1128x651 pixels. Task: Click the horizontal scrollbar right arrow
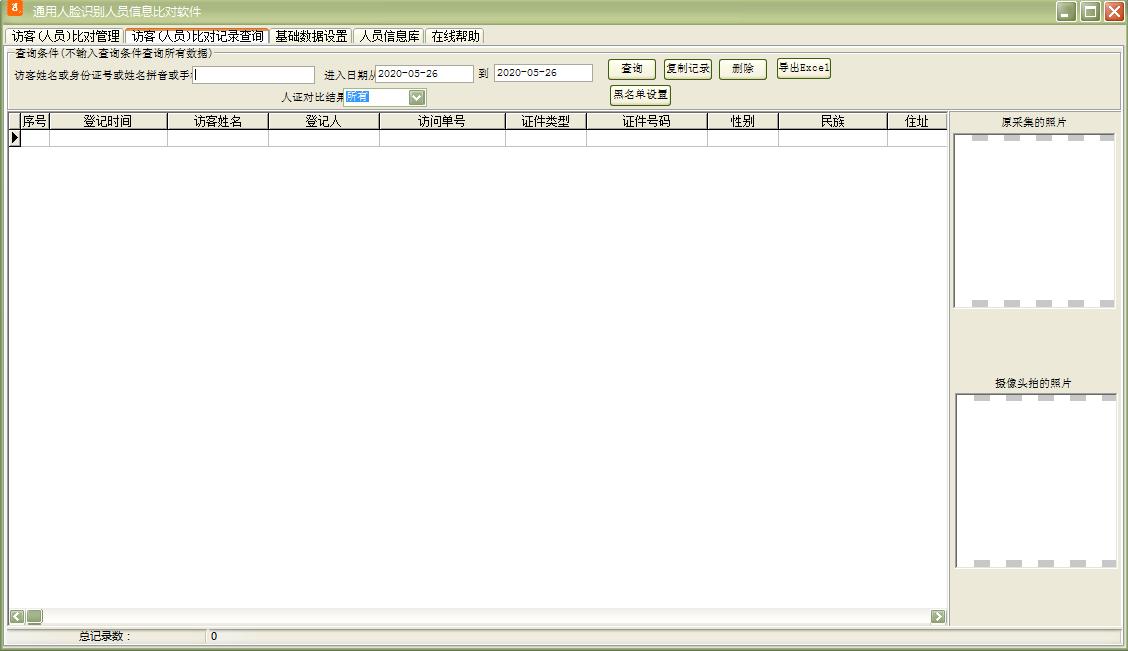(x=937, y=616)
